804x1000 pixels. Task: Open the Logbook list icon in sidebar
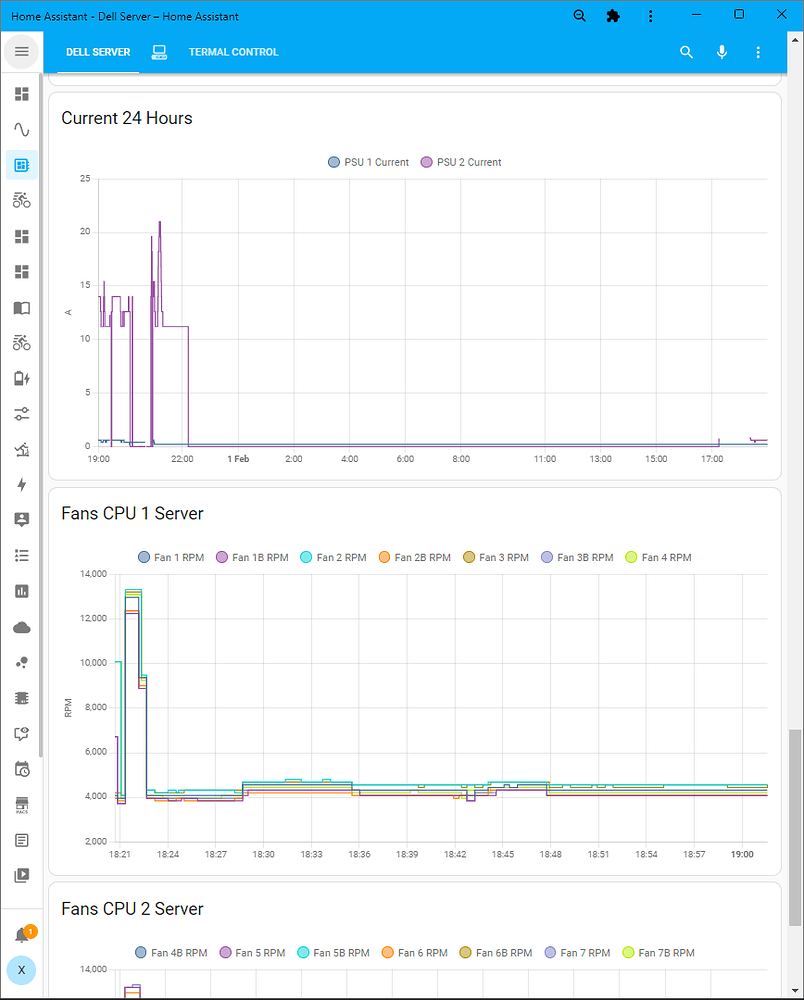(21, 555)
